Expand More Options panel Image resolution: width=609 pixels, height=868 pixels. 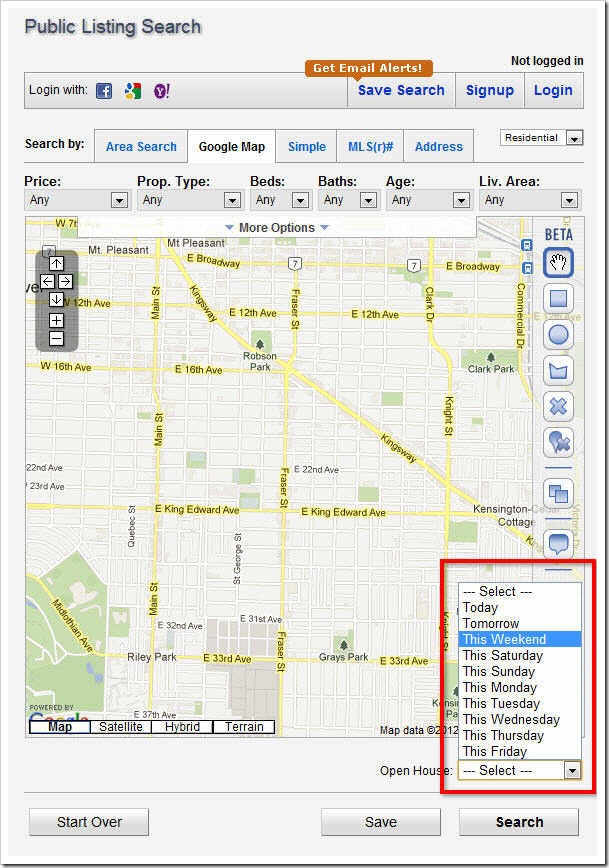[x=277, y=228]
